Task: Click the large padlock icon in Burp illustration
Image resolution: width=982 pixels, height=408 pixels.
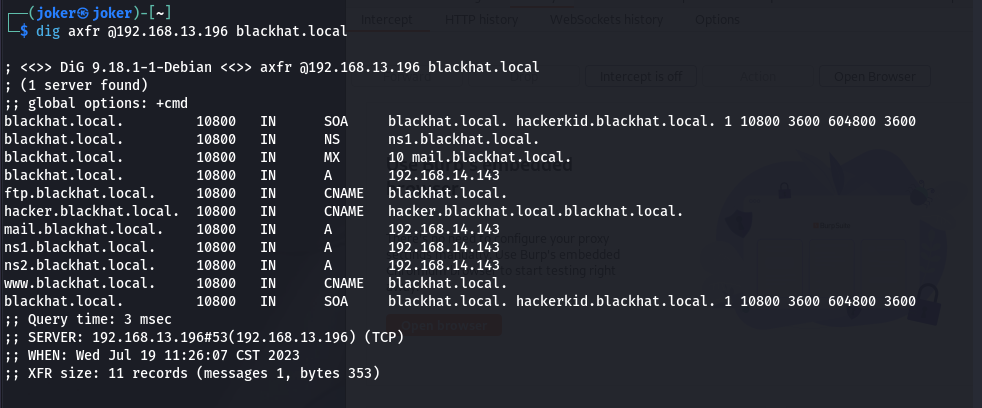Action: (926, 305)
